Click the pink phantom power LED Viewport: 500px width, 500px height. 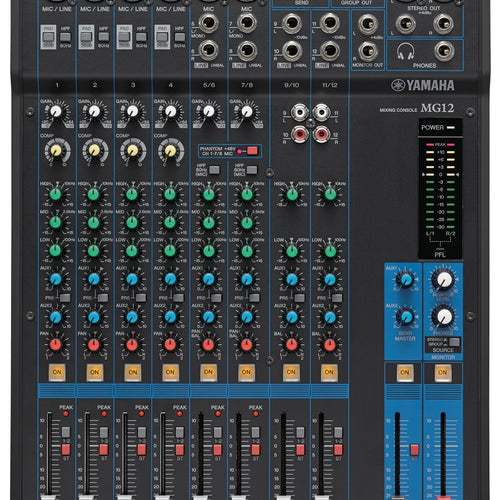coord(239,151)
